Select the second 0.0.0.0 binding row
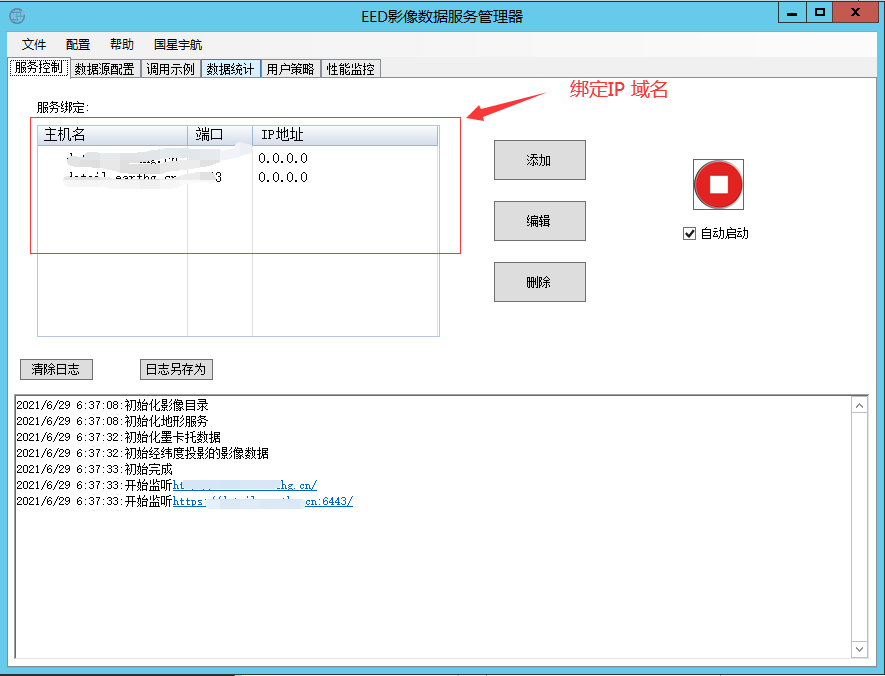This screenshot has height=676, width=885. [x=238, y=177]
